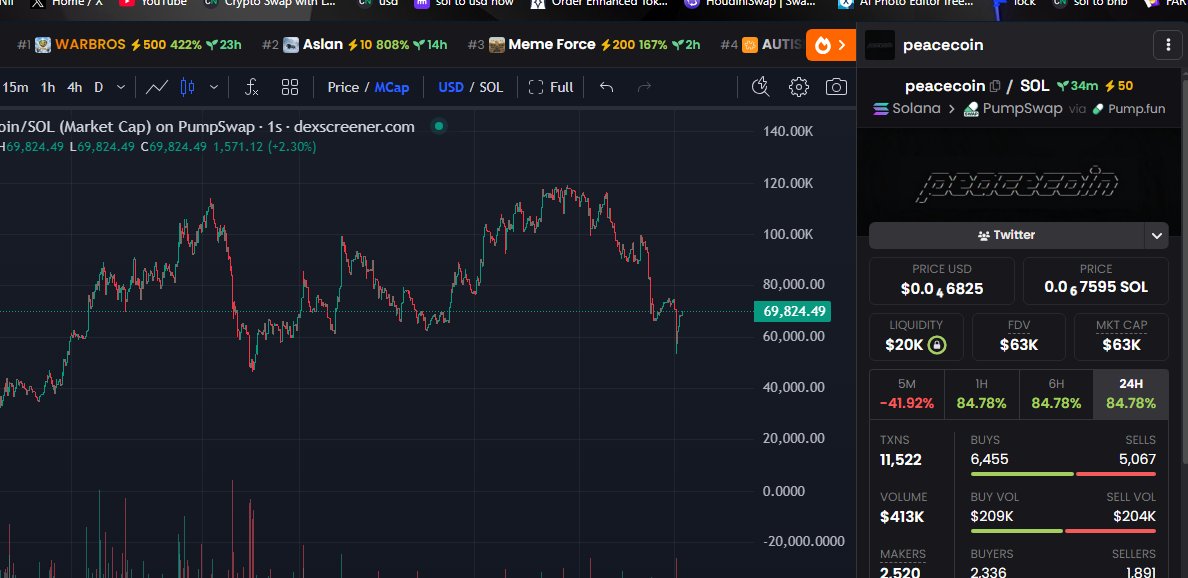Click the 140.00K price axis label

[788, 132]
